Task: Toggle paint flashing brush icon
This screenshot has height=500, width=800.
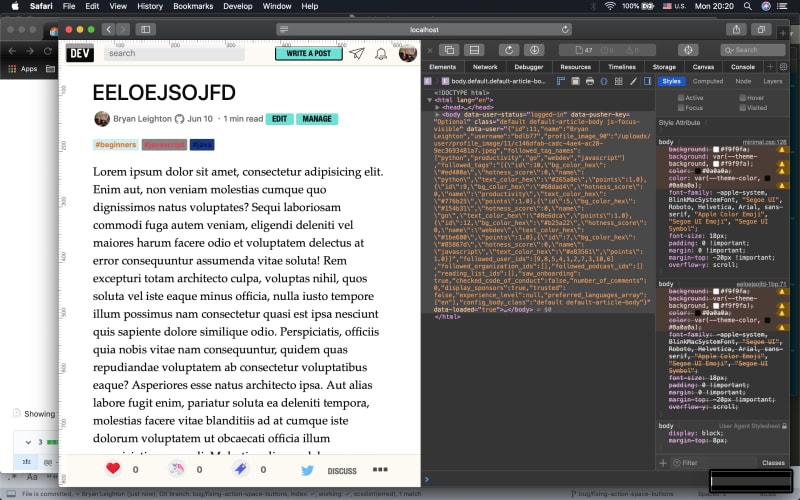Action: click(633, 81)
